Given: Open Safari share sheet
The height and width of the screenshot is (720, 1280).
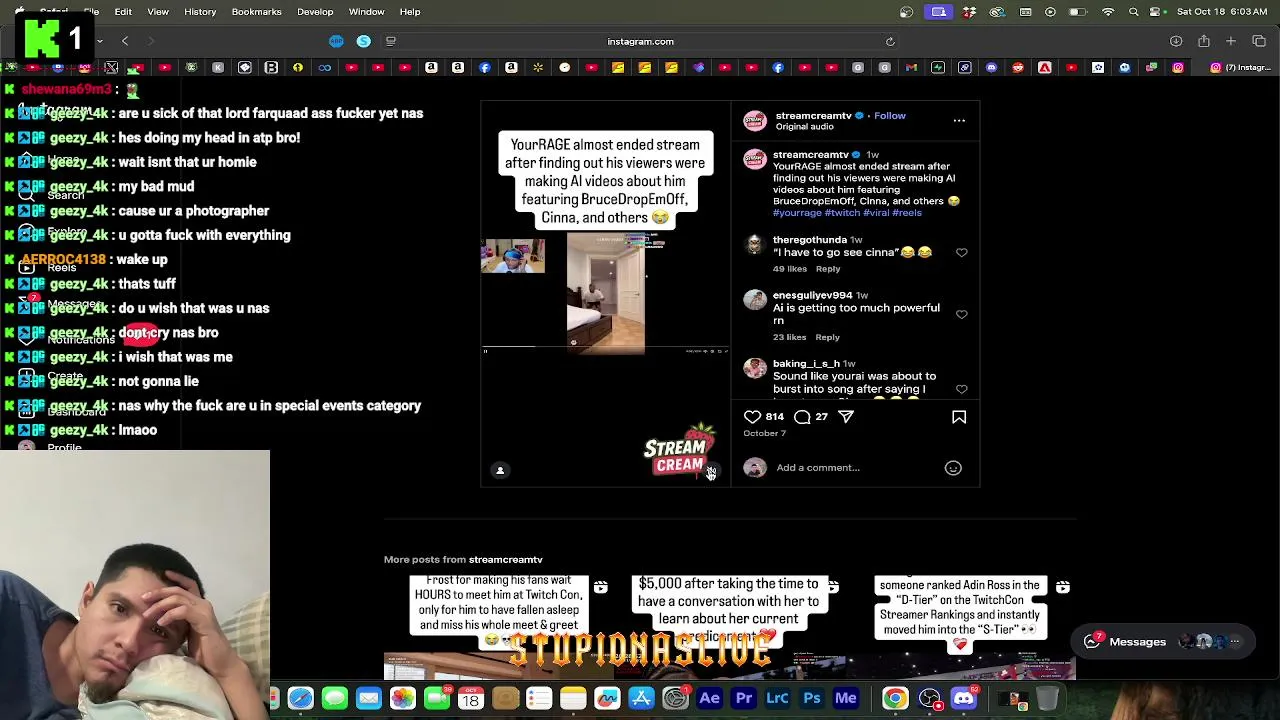Looking at the screenshot, I should [1204, 42].
